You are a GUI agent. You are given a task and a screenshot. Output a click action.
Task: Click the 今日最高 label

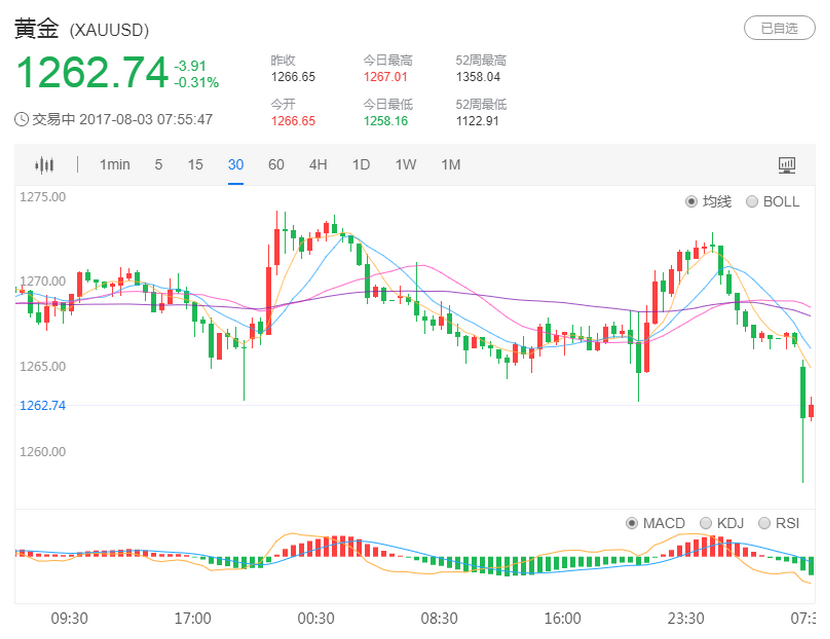(x=387, y=61)
